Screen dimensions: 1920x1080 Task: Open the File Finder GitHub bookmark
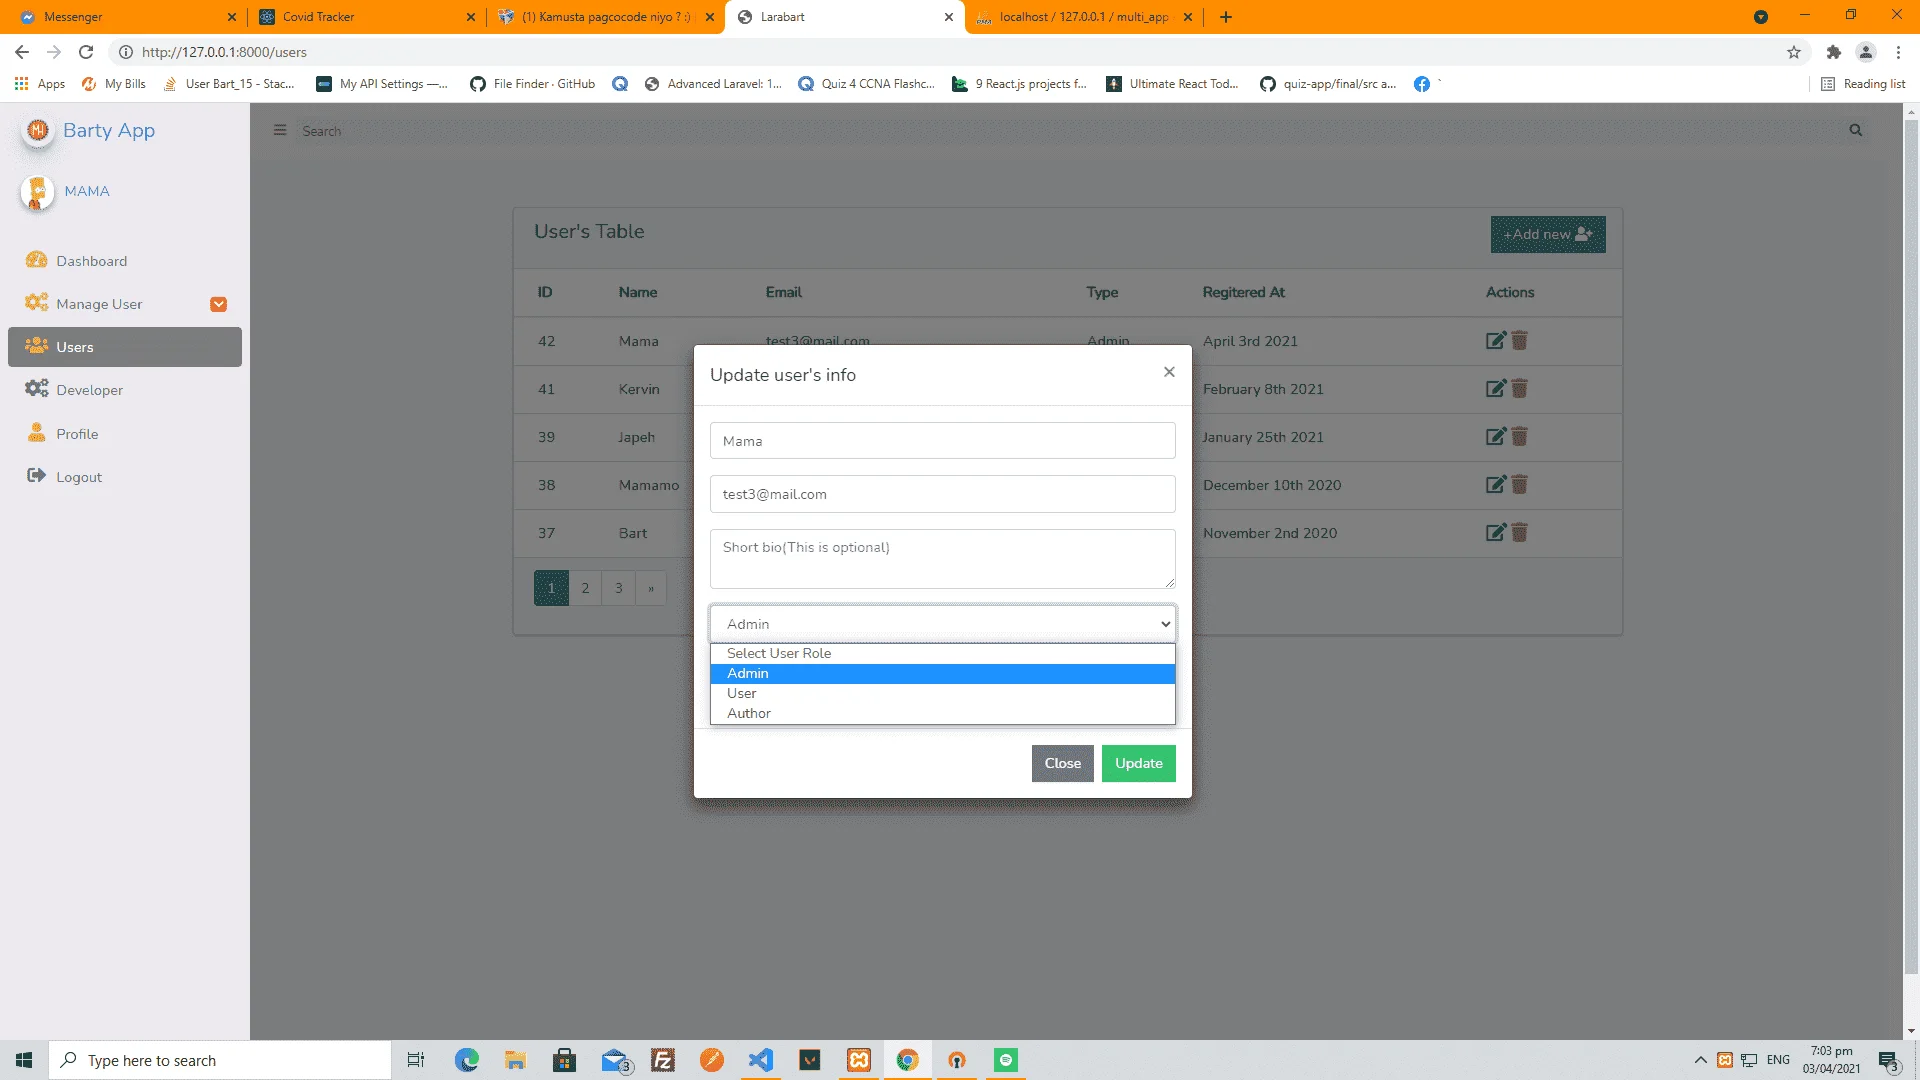pos(532,84)
